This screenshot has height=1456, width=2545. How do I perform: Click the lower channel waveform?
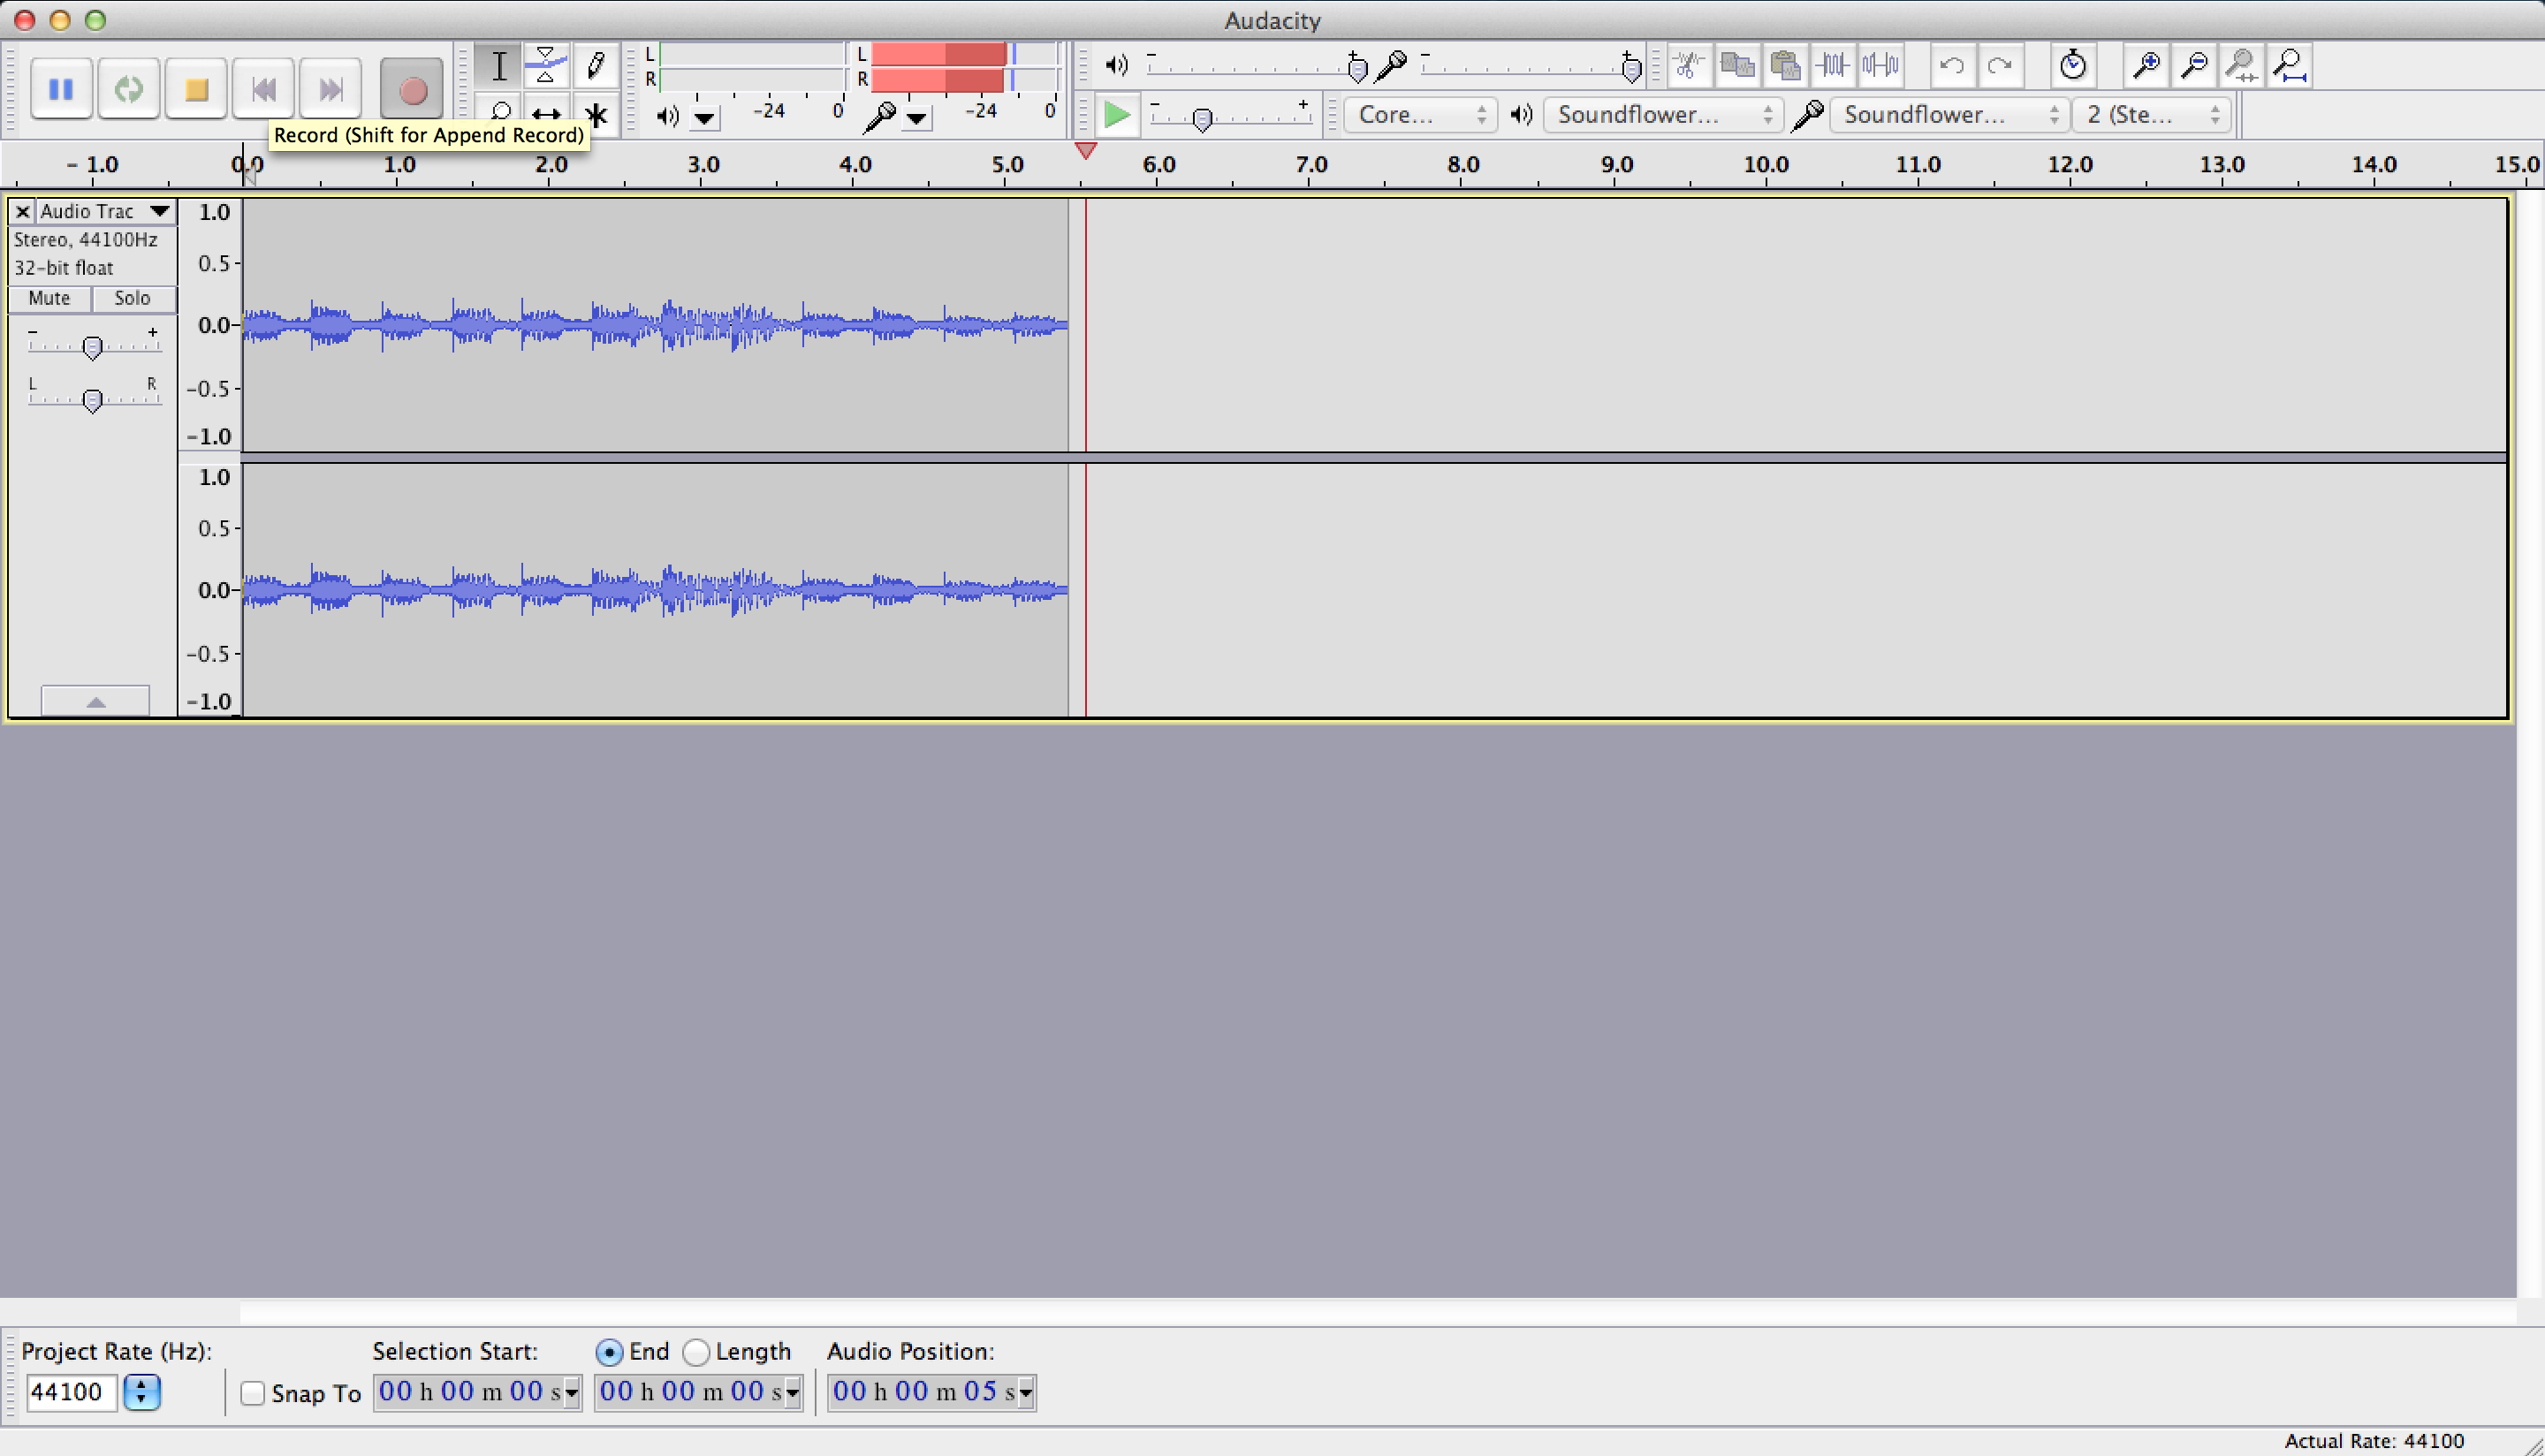pyautogui.click(x=655, y=590)
